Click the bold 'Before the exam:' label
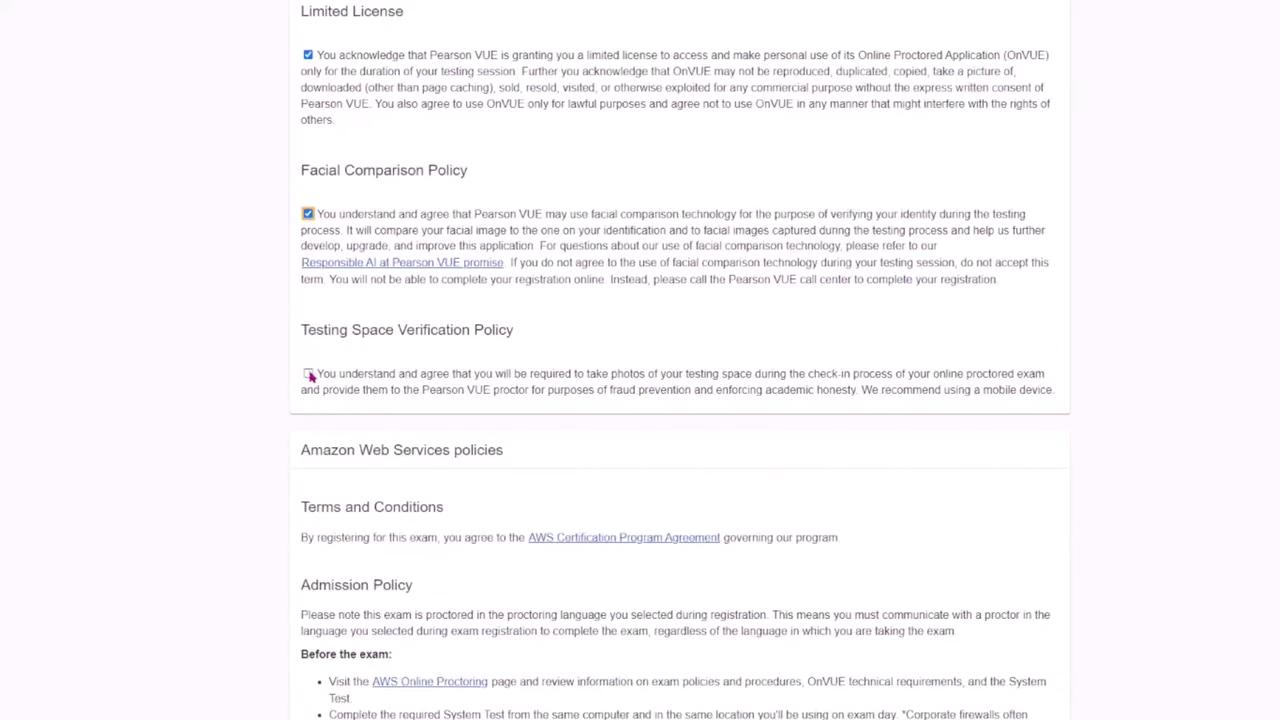Screen dimensions: 1280x720 [x=346, y=654]
